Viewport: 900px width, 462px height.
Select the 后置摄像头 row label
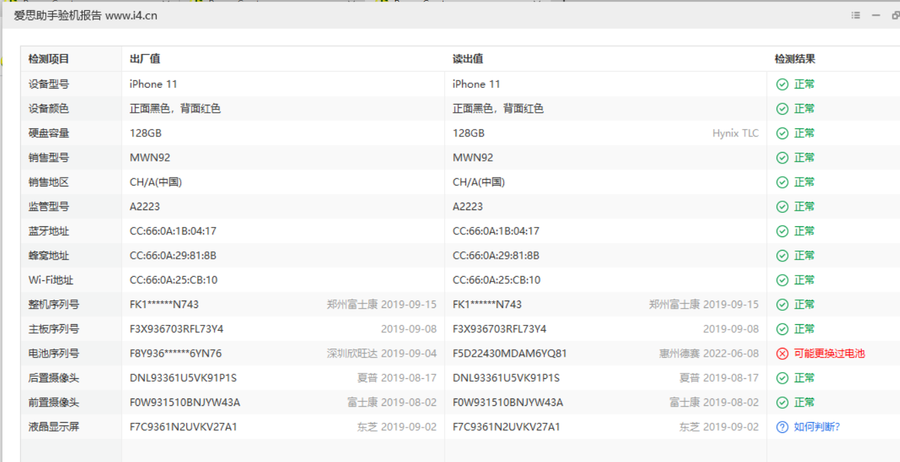(54, 378)
